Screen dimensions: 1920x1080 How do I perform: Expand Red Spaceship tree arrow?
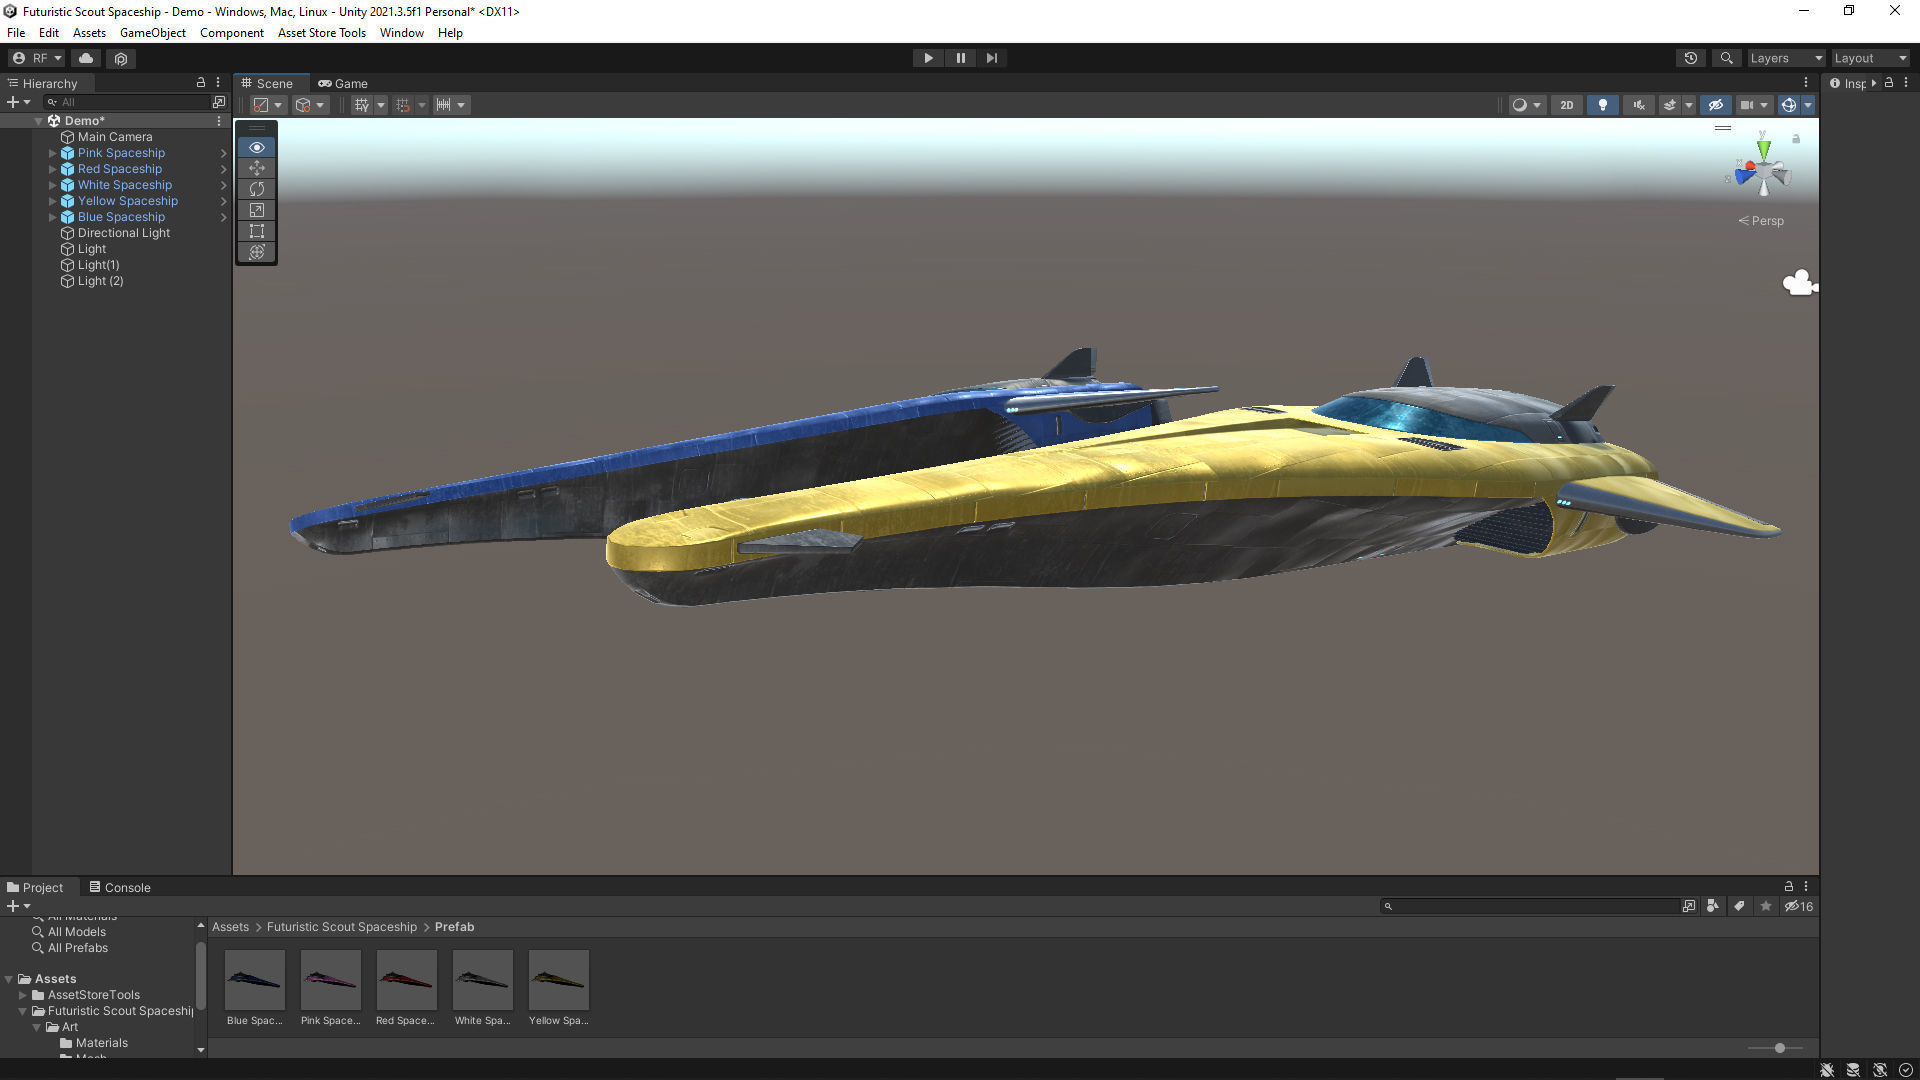pyautogui.click(x=53, y=169)
